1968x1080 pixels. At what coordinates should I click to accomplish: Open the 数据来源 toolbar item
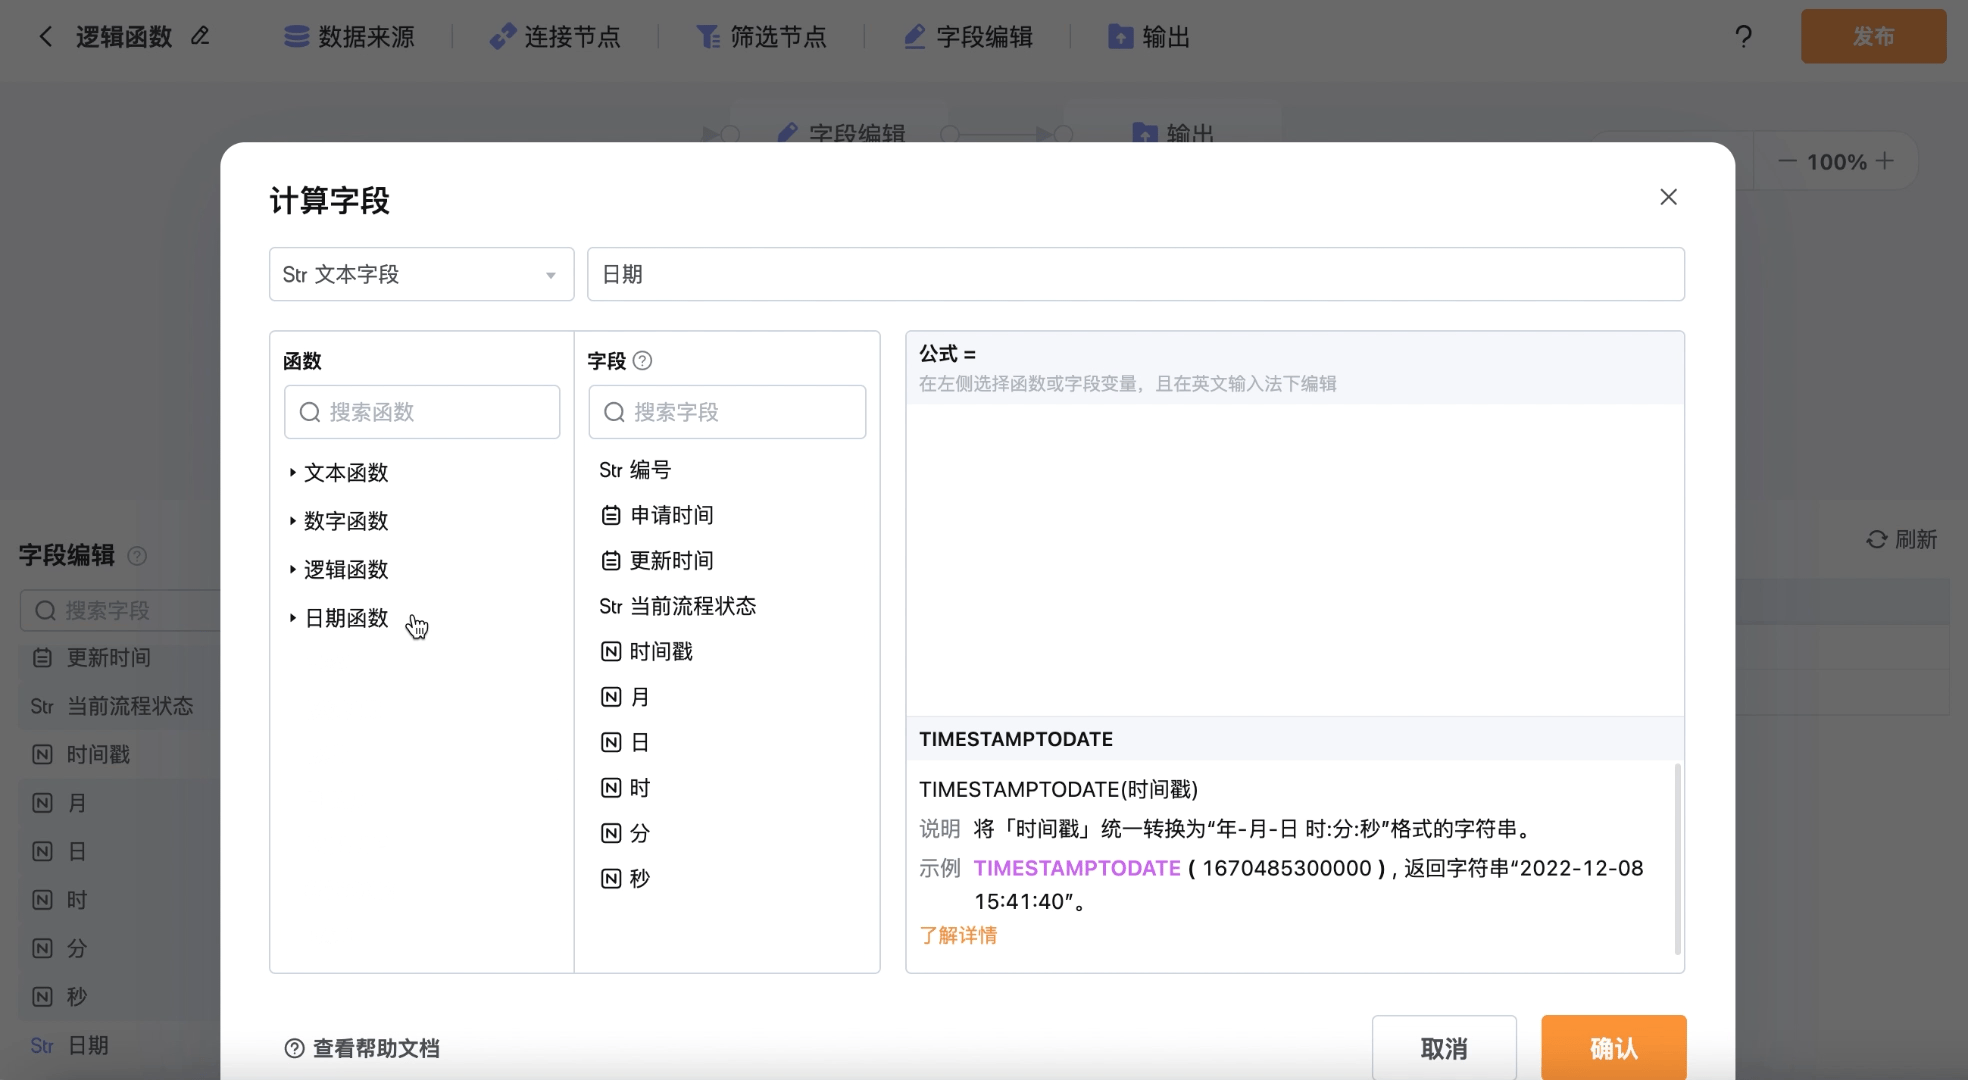349,37
